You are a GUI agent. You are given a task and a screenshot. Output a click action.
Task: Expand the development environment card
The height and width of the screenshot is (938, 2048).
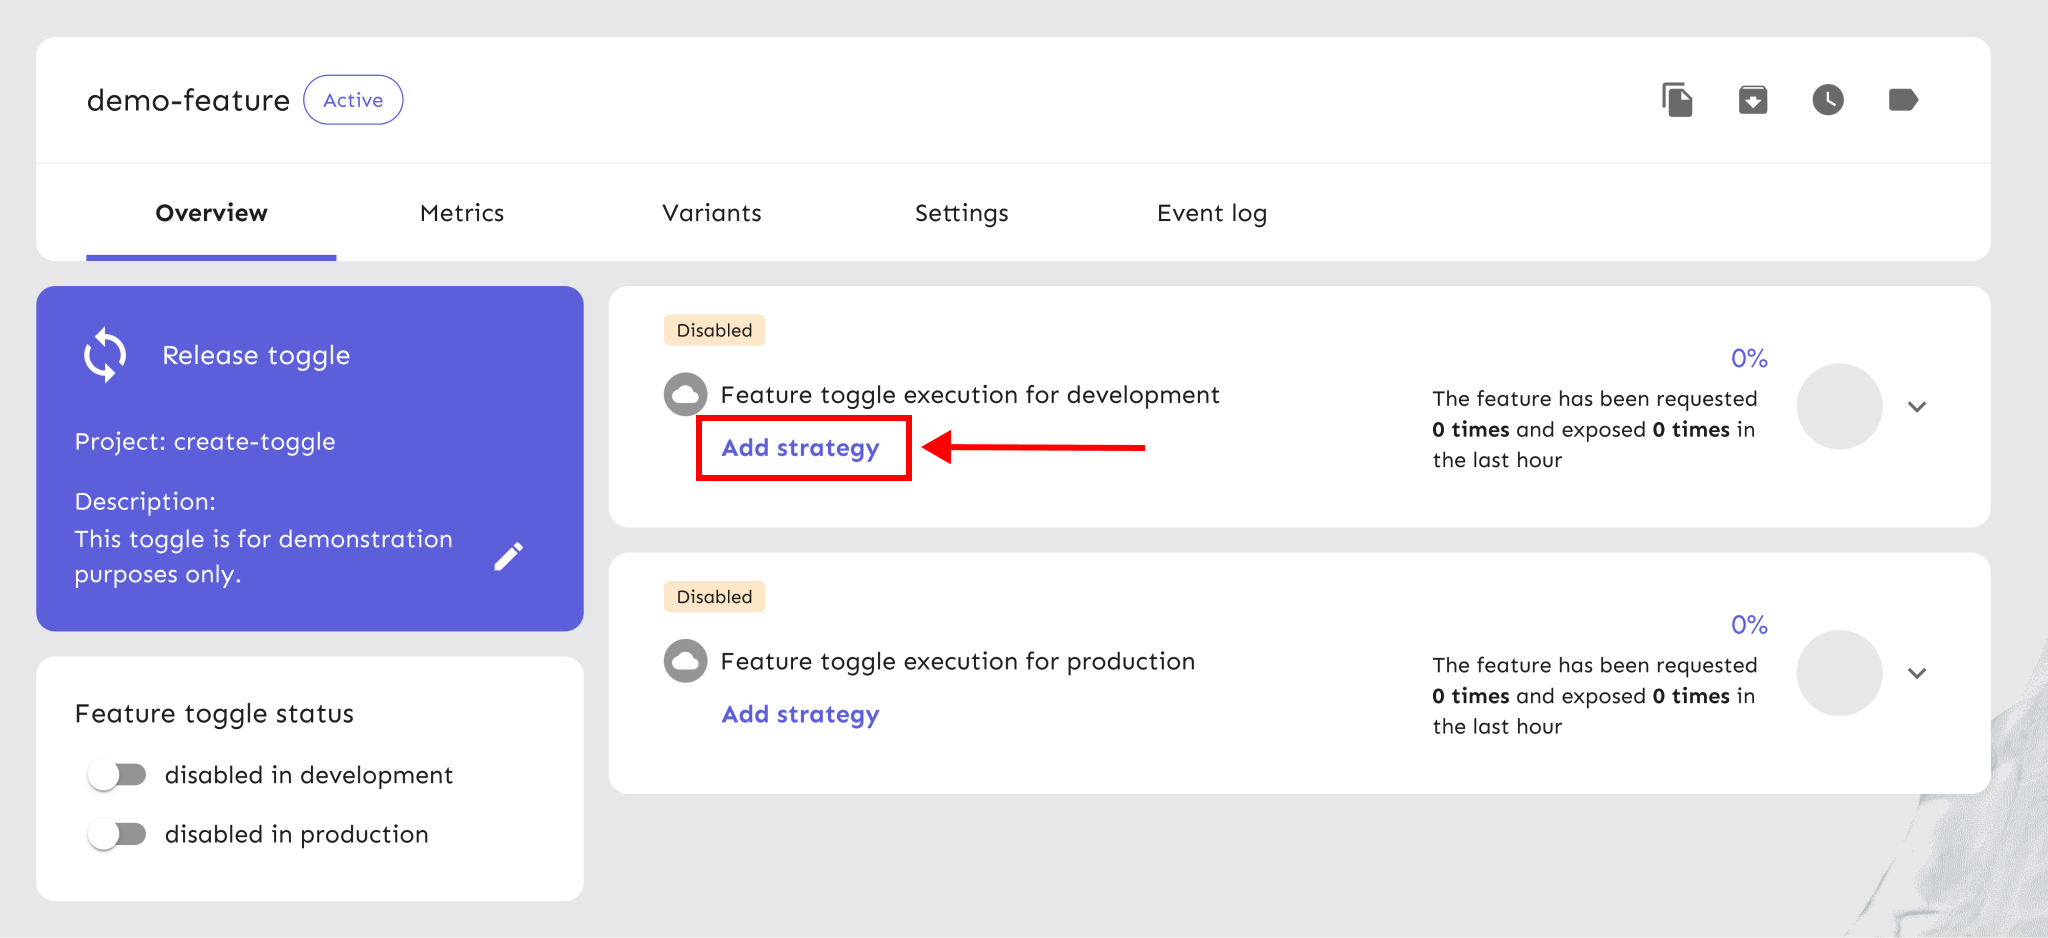(1916, 407)
